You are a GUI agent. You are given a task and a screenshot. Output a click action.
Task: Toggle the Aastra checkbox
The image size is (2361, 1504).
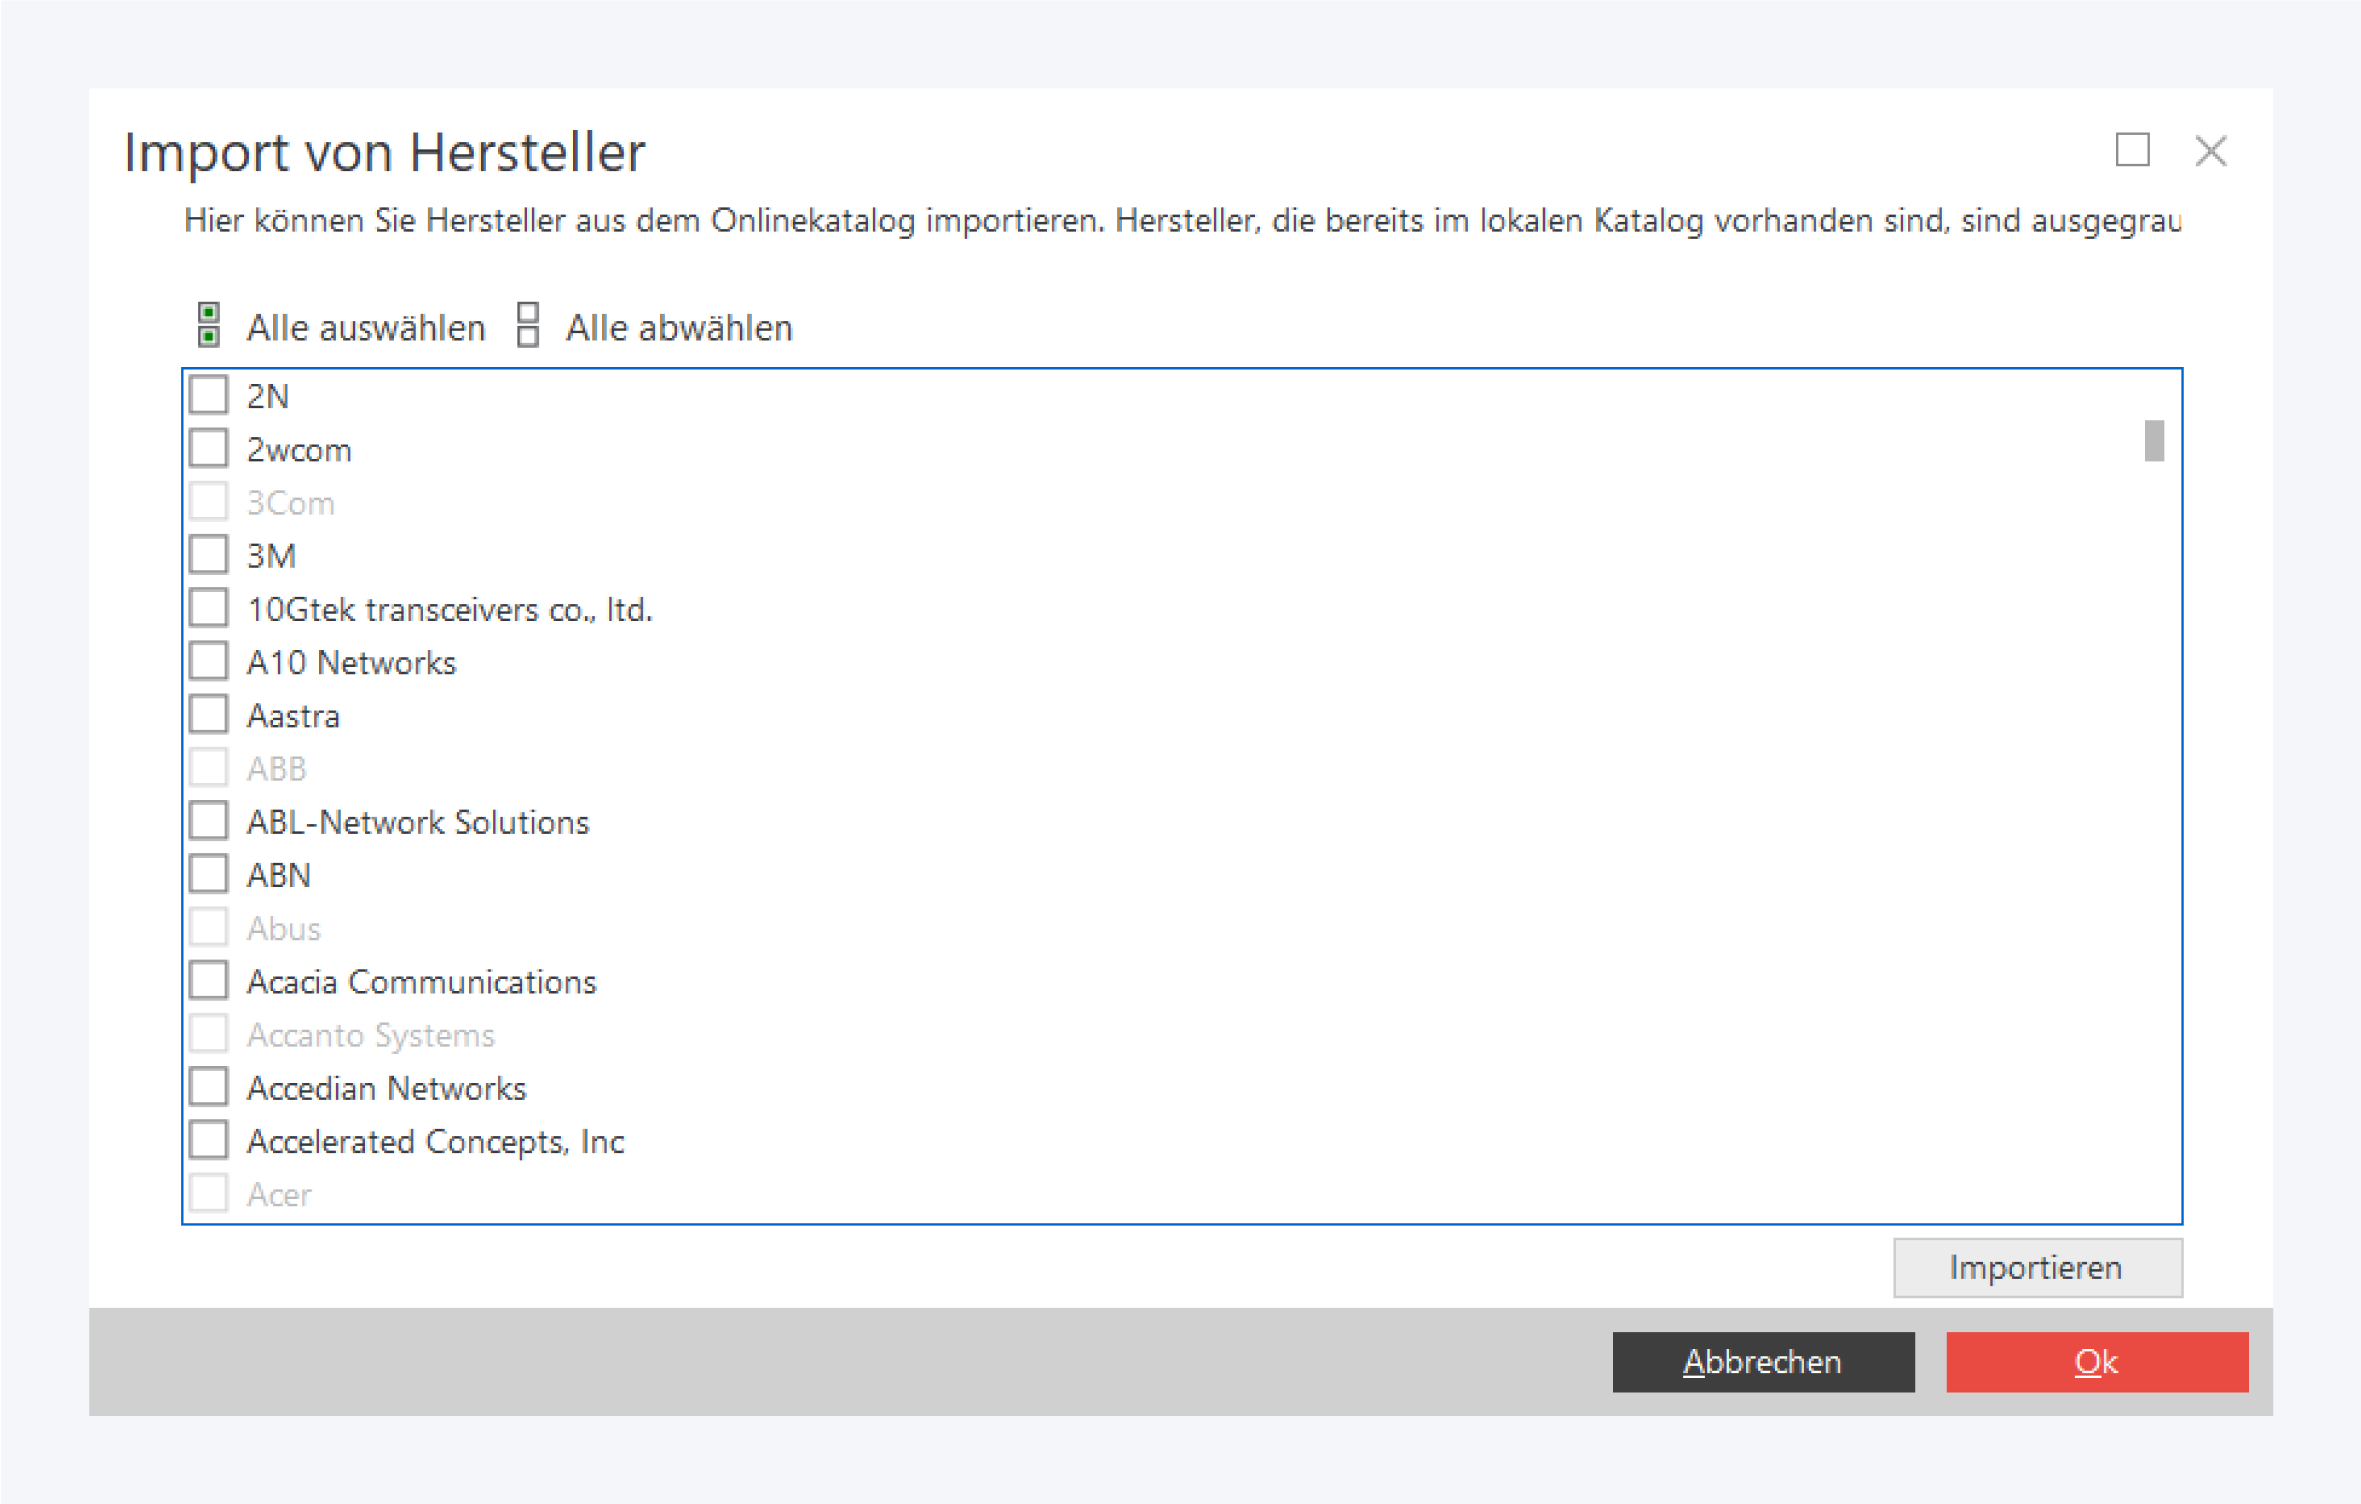(x=209, y=715)
